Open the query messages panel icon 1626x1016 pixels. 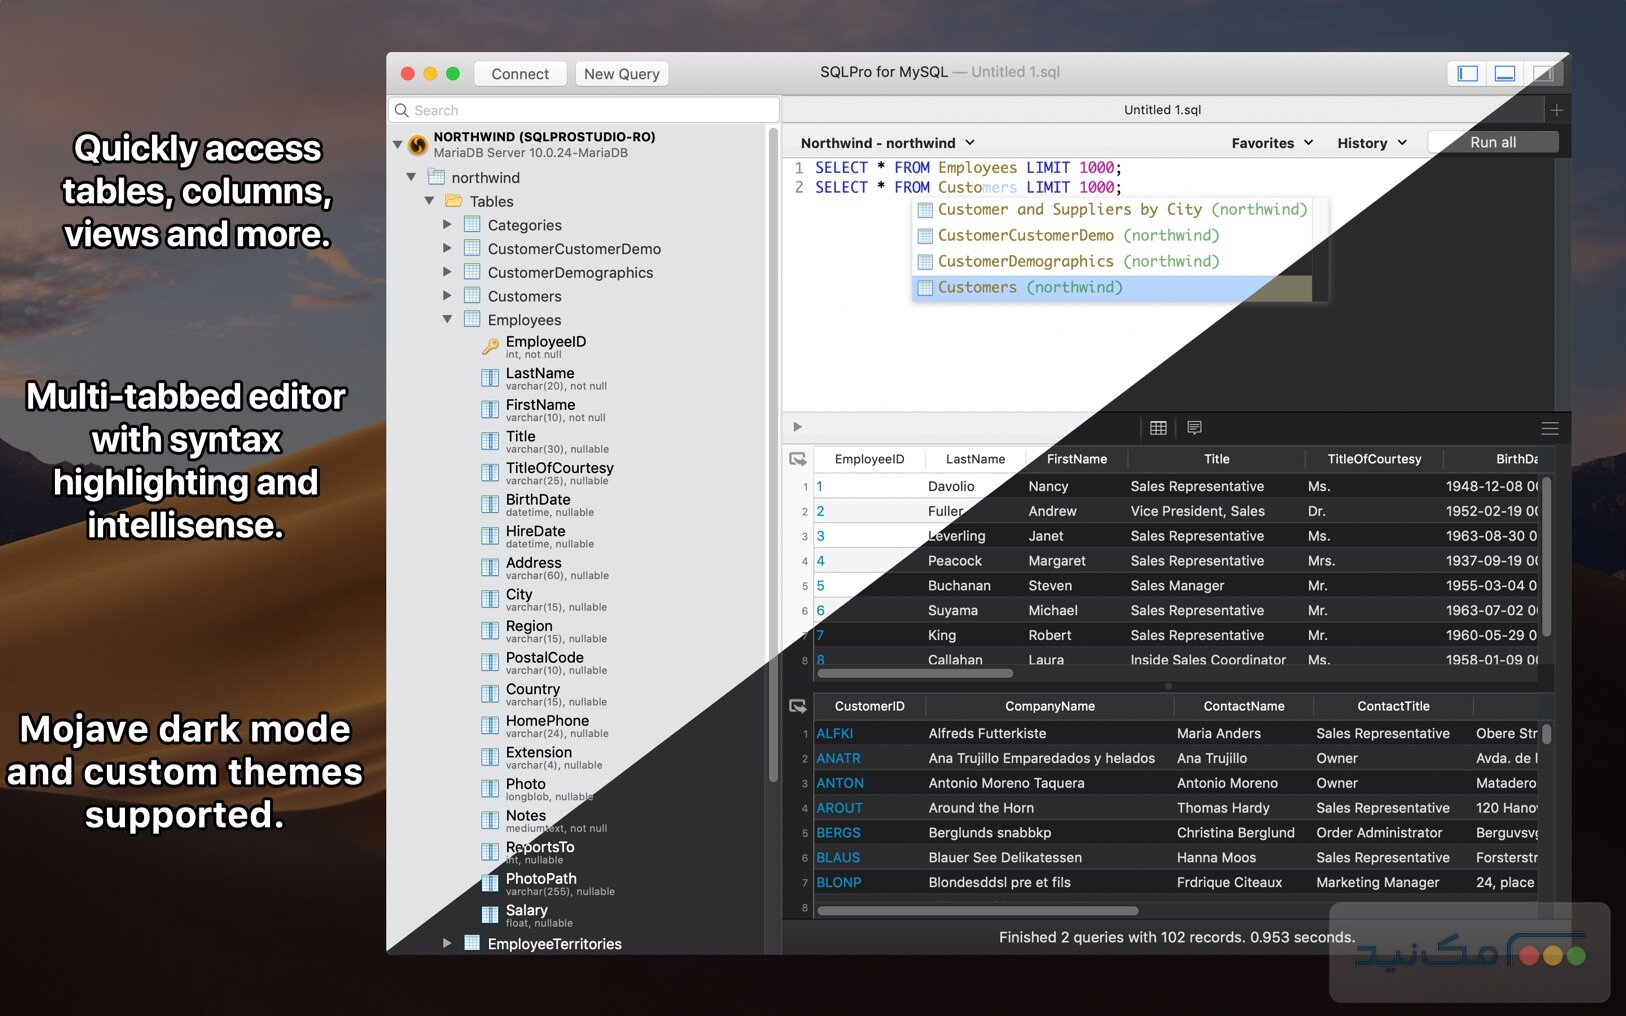pyautogui.click(x=1194, y=428)
